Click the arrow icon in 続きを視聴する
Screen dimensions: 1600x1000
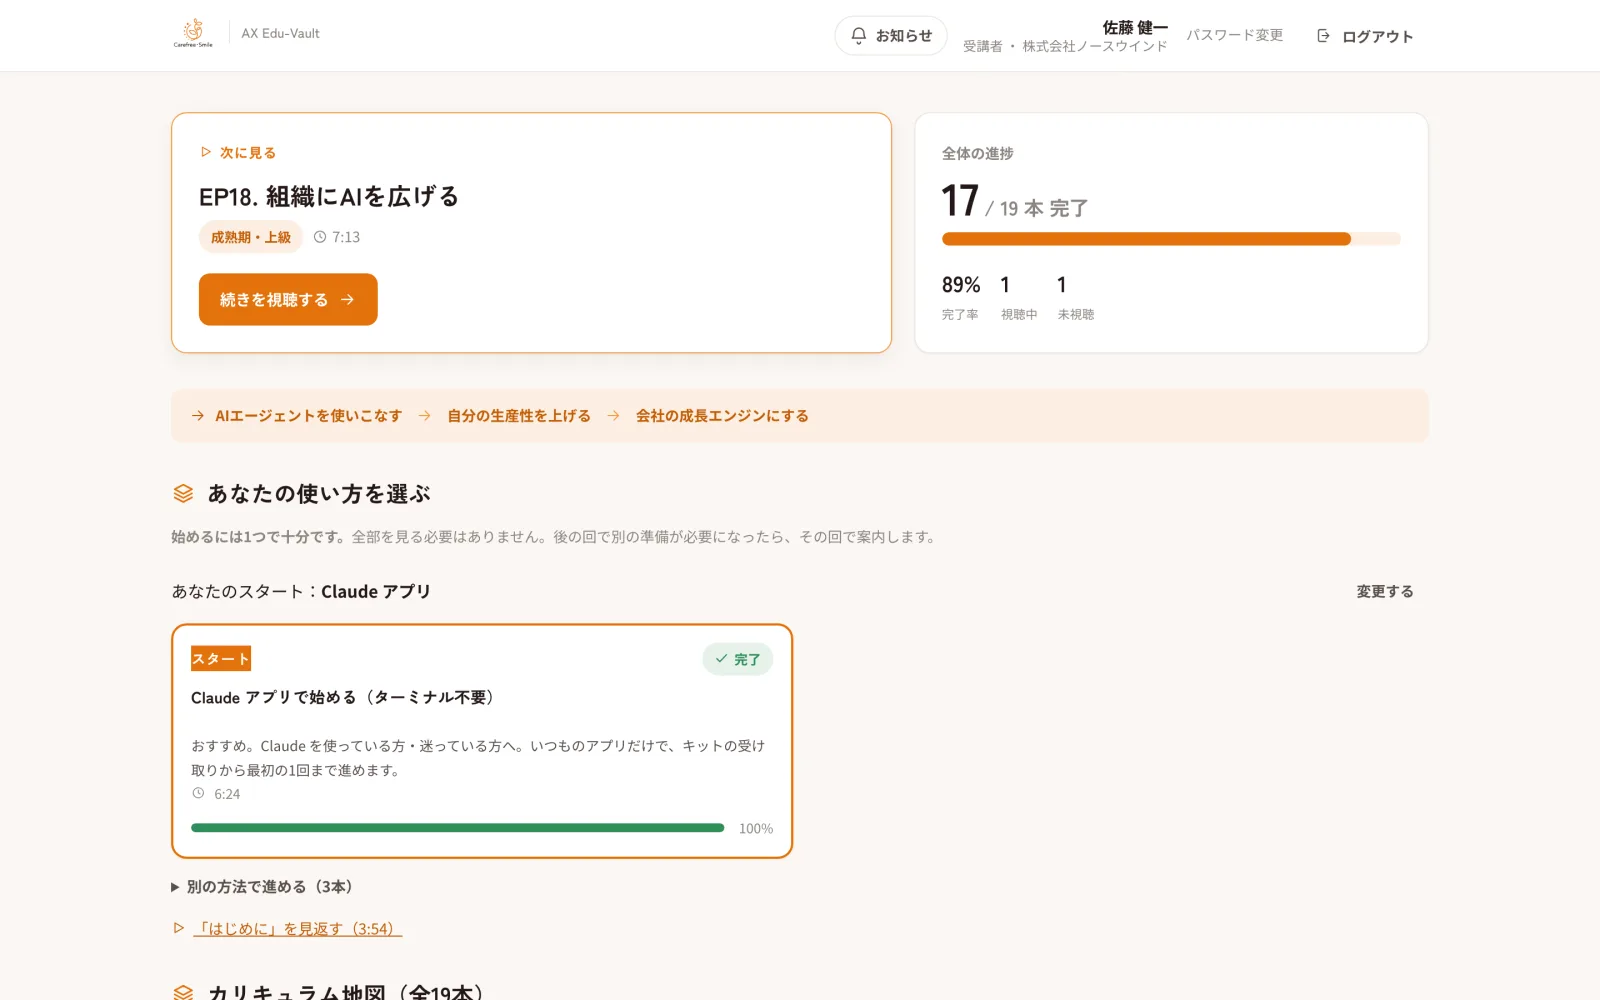[347, 299]
